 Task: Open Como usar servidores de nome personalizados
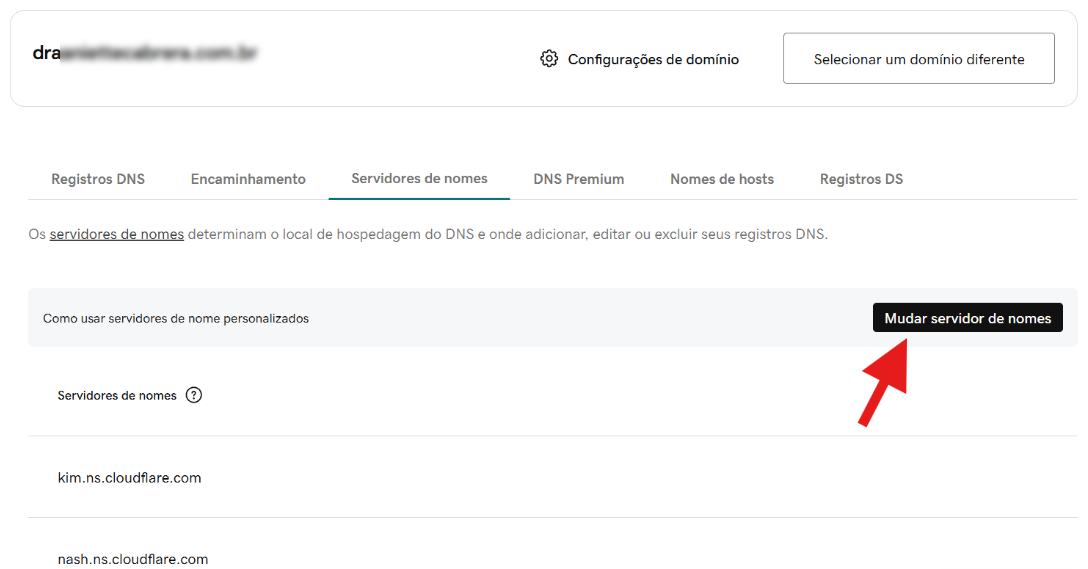(x=176, y=319)
